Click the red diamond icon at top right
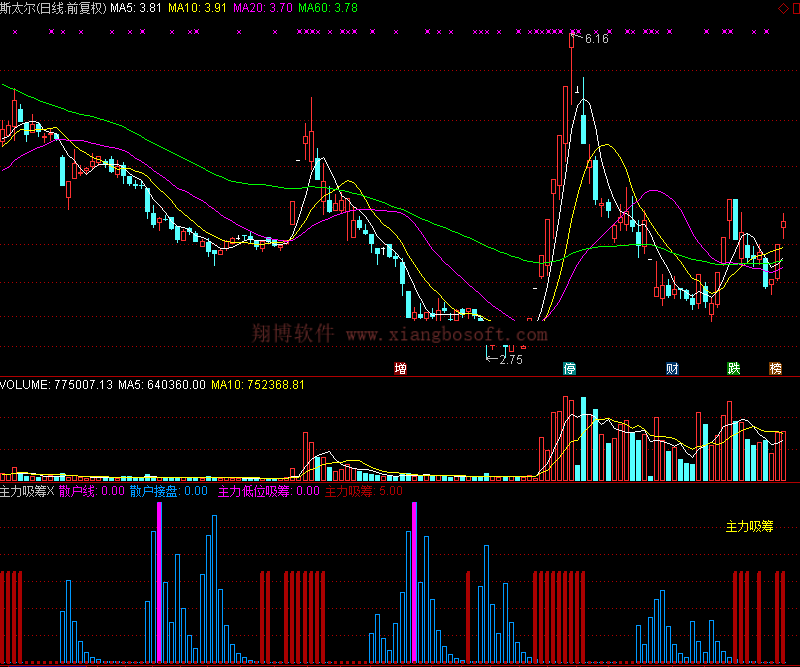This screenshot has height=667, width=800. (x=783, y=8)
